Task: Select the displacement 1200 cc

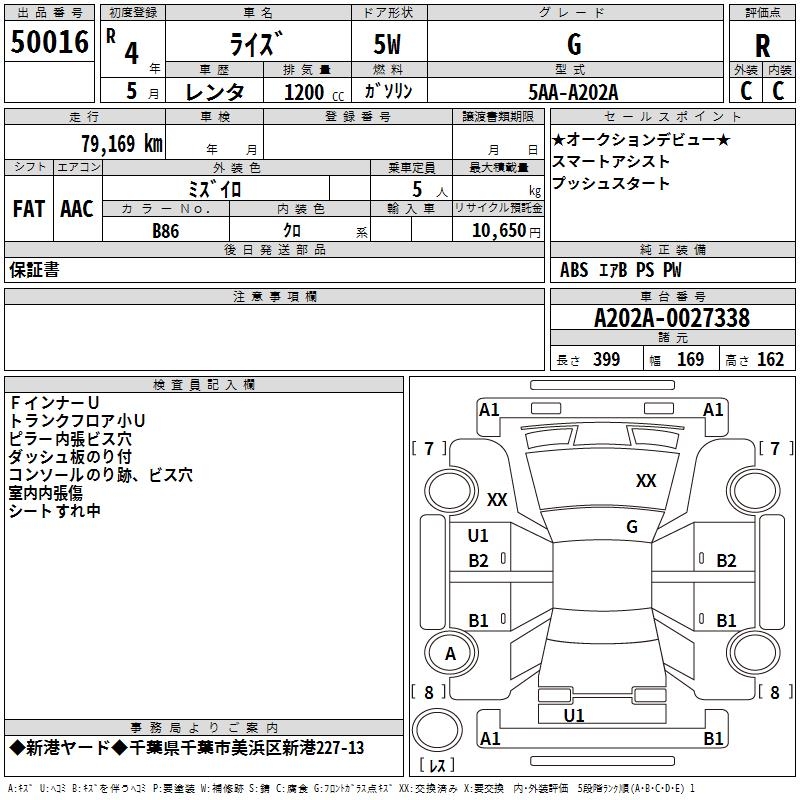Action: coord(314,92)
